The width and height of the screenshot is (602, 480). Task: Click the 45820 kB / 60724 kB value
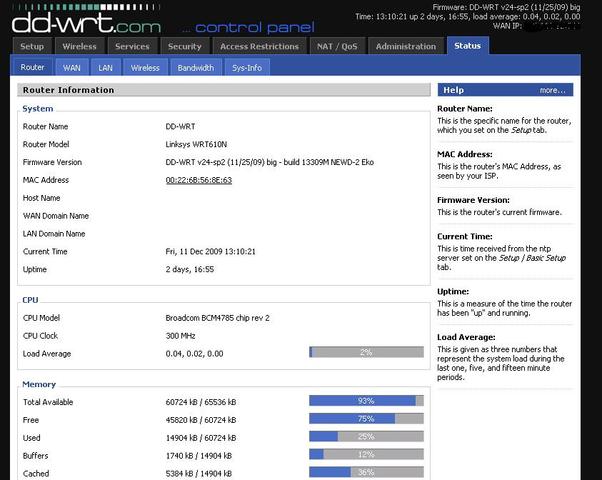201,420
